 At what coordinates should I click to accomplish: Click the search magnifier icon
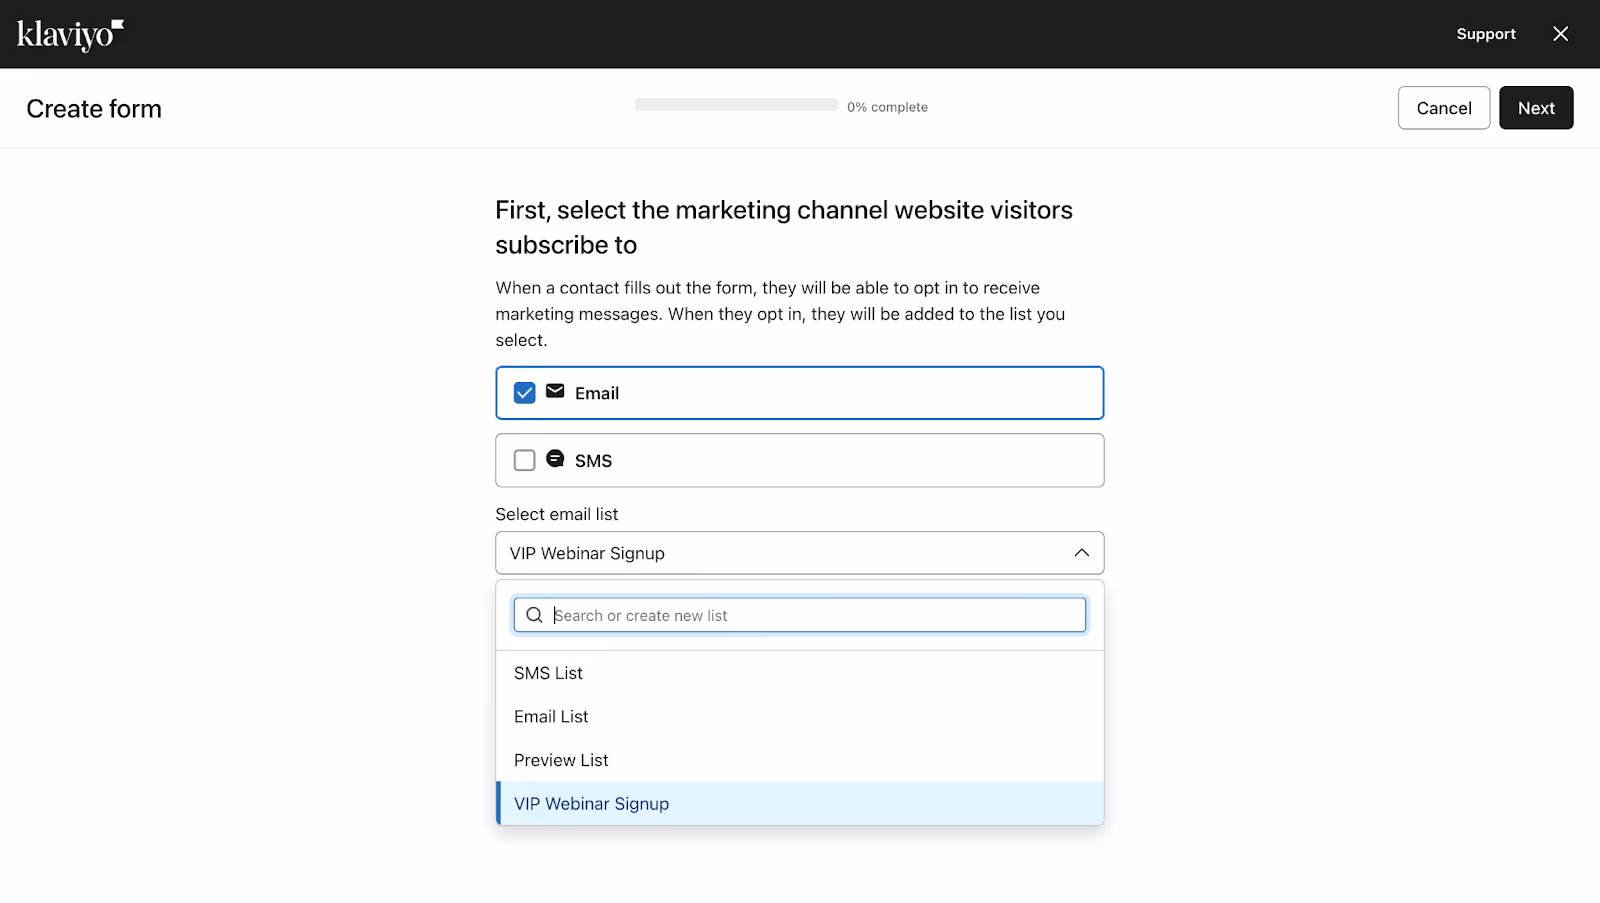535,615
